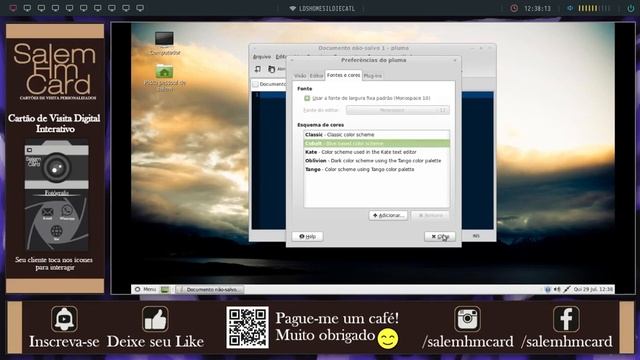Screen dimensions: 640x360
Task: Click the Adicionar button
Action: pos(388,215)
